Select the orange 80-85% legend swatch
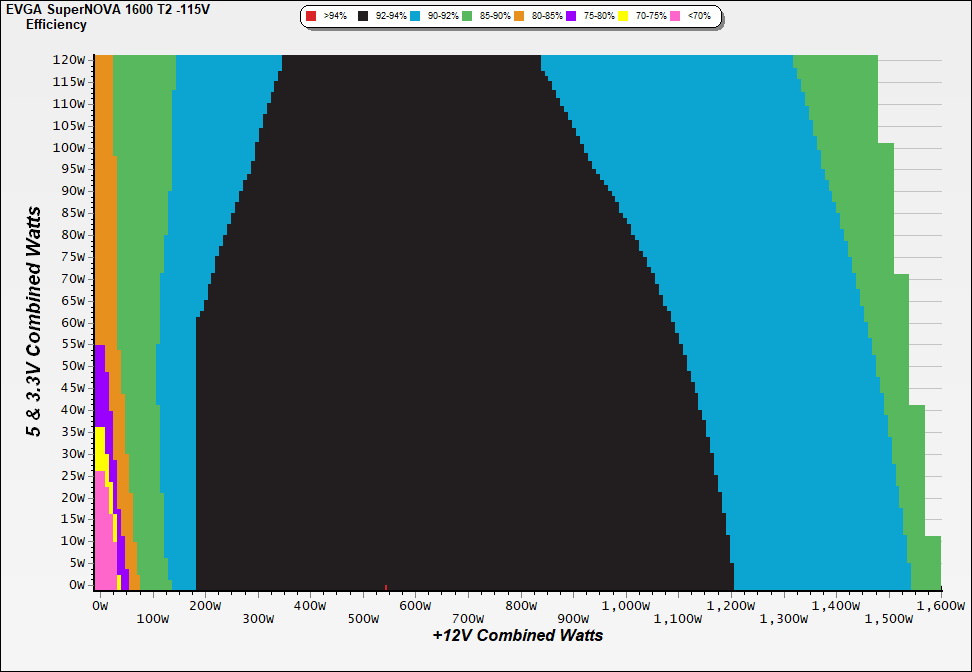The width and height of the screenshot is (972, 672). pos(518,17)
